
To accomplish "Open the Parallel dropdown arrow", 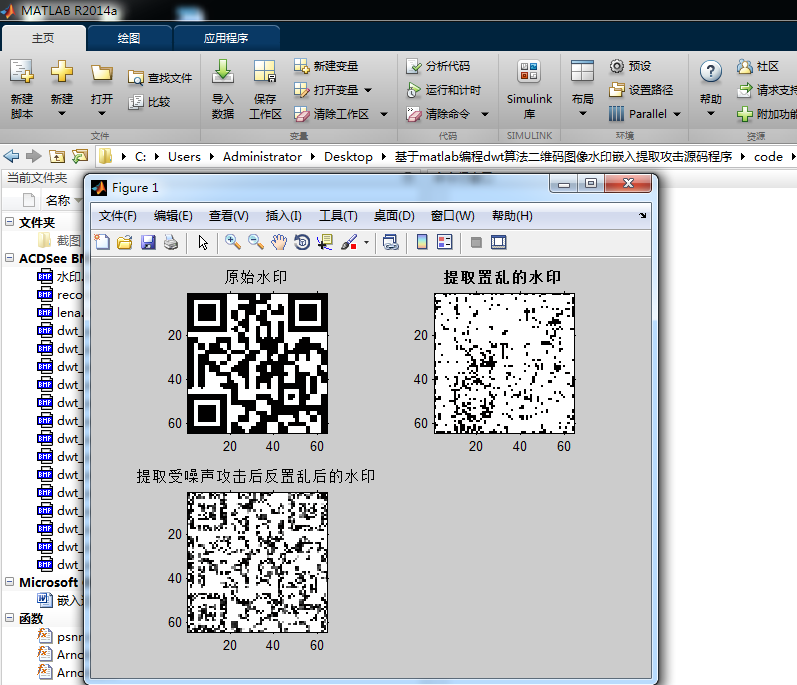I will point(677,114).
